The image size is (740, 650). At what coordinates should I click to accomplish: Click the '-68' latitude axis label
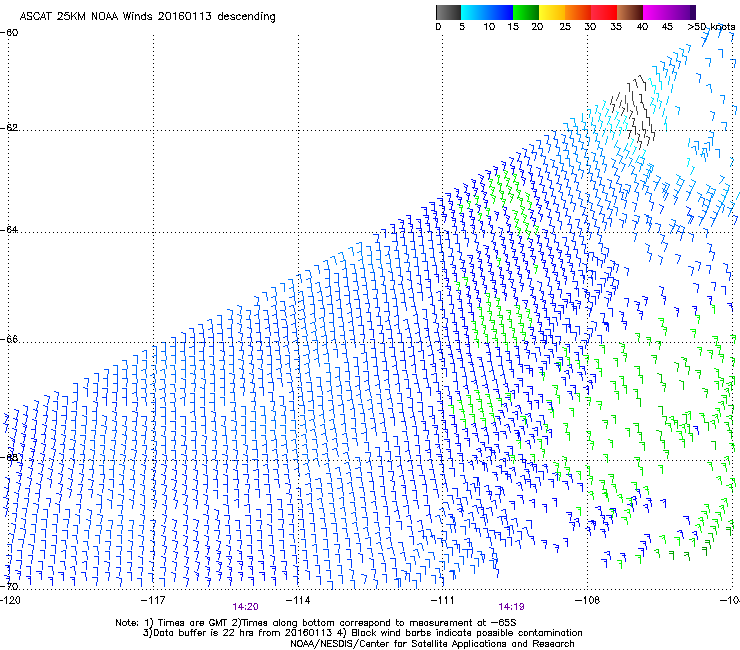(x=9, y=458)
